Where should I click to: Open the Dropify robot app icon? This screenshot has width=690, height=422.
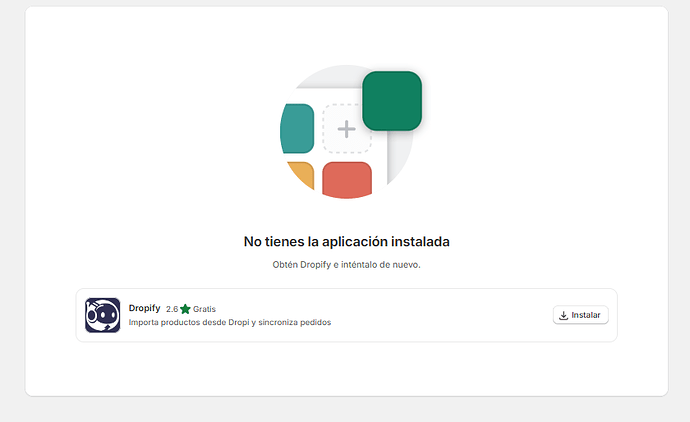103,315
